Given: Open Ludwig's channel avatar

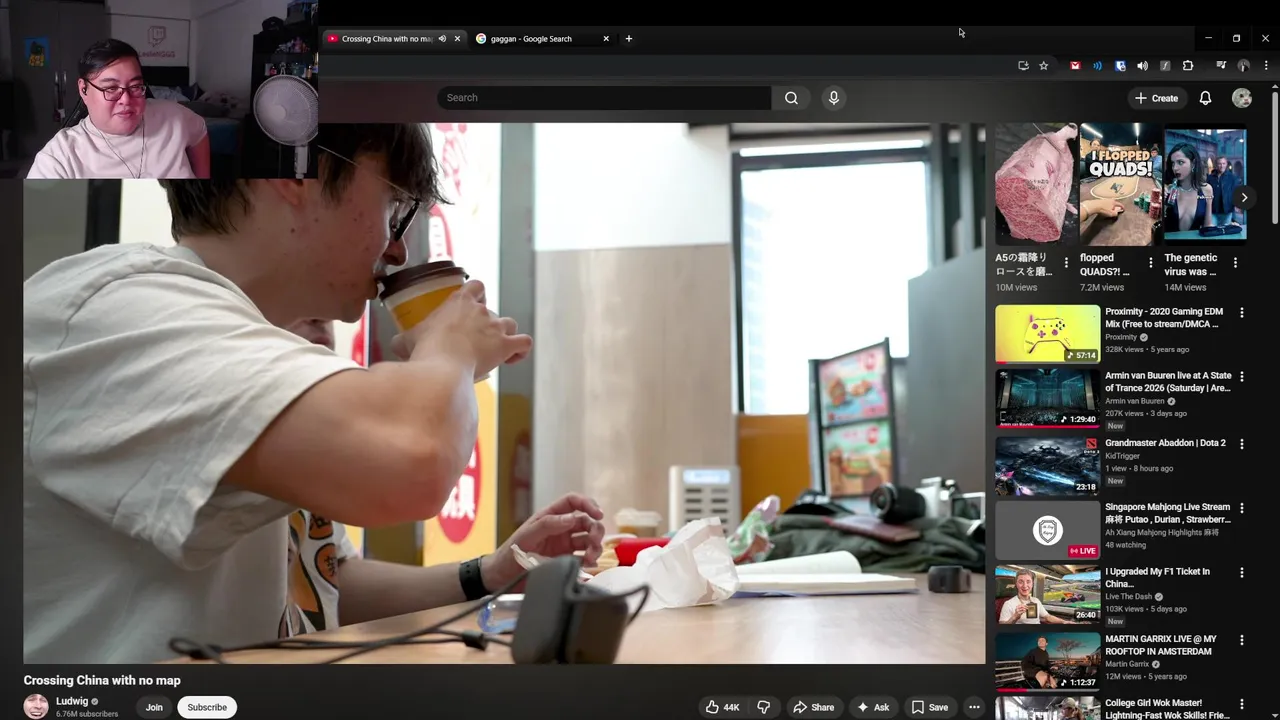Looking at the screenshot, I should [36, 706].
